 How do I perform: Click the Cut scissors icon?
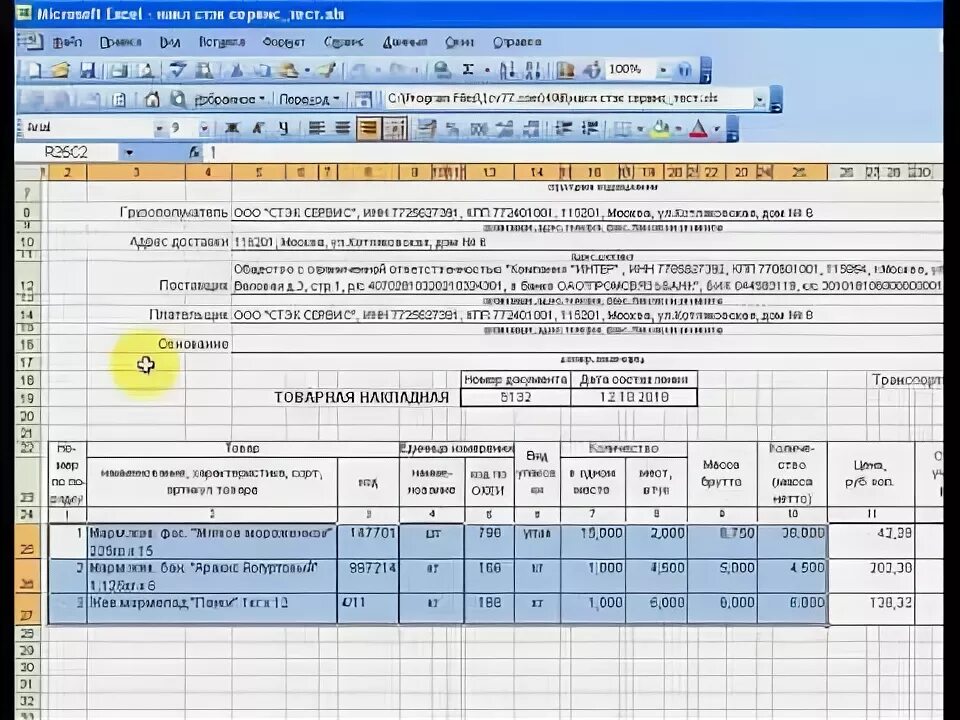[237, 70]
